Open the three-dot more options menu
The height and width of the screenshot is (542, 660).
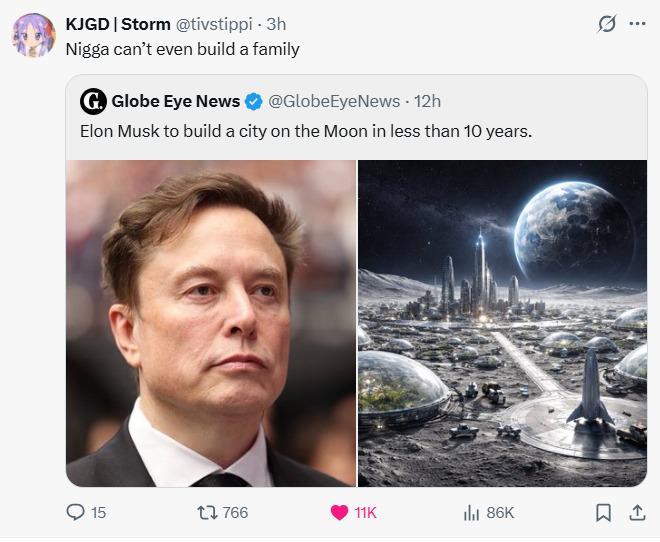[x=637, y=25]
